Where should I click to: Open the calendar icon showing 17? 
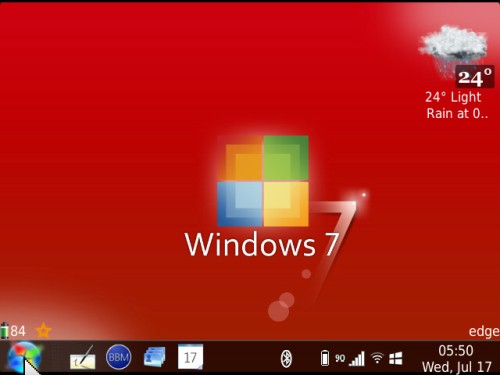pos(190,357)
